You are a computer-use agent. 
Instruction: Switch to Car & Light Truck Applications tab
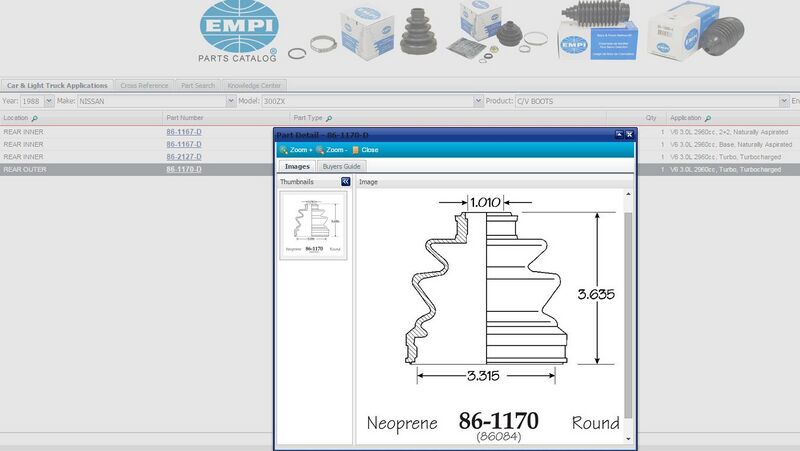pos(57,86)
